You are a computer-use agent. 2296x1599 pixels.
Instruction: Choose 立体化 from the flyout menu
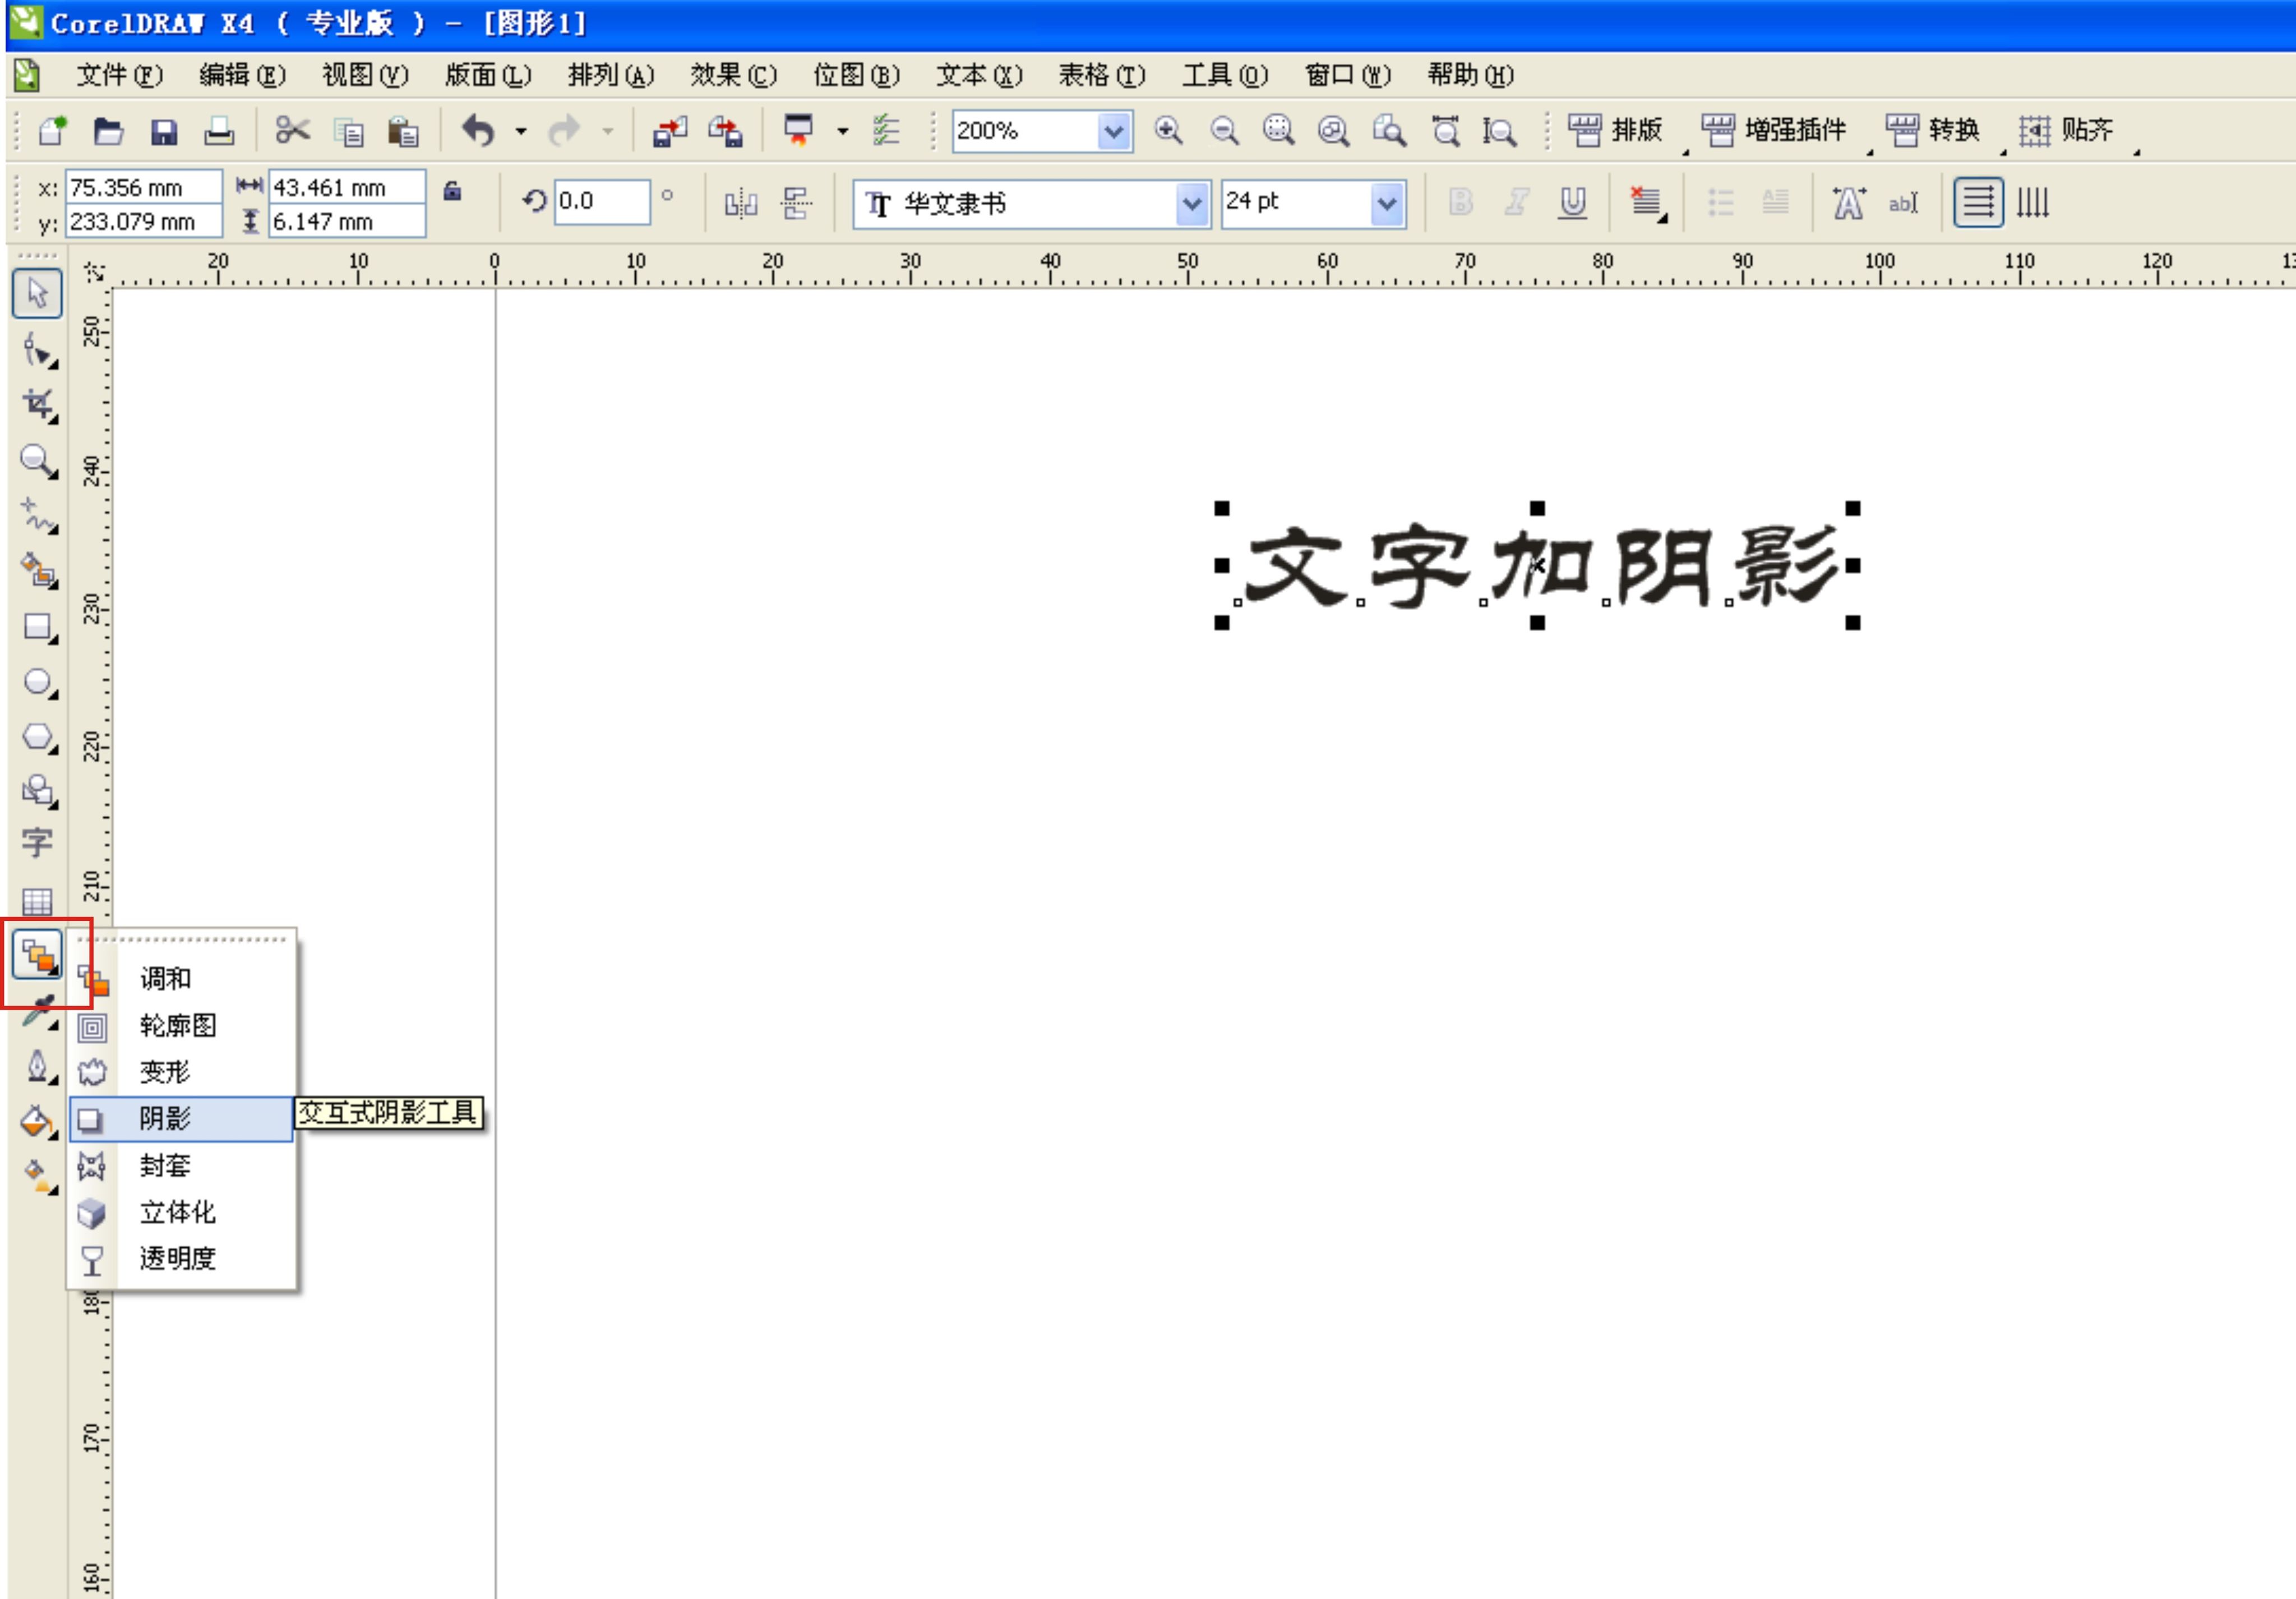point(181,1212)
